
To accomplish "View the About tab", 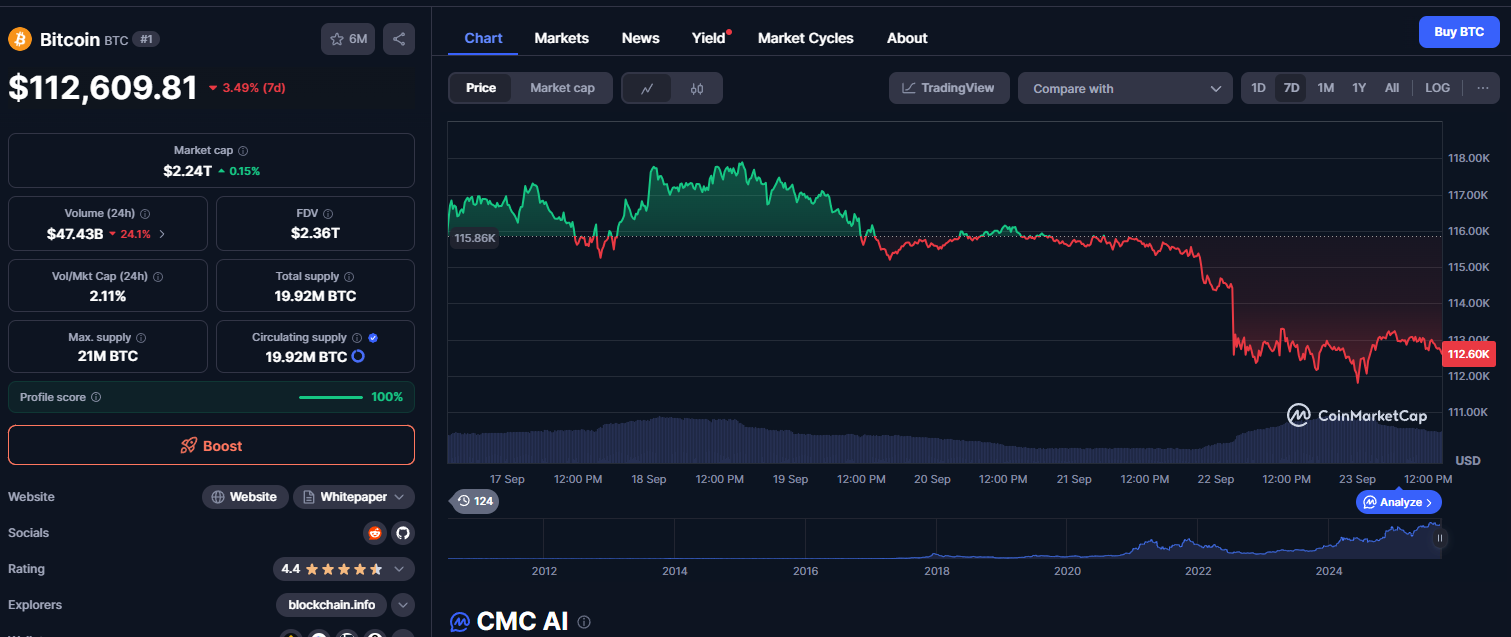I will (907, 38).
